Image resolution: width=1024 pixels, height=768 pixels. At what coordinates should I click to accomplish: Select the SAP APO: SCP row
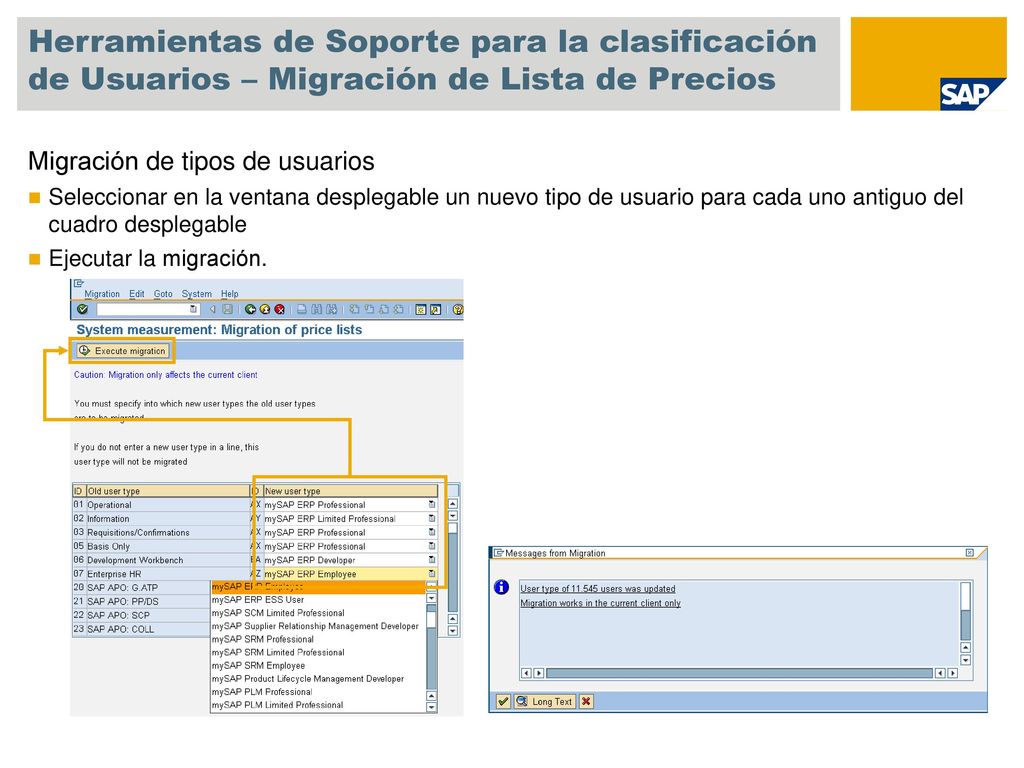[141, 615]
